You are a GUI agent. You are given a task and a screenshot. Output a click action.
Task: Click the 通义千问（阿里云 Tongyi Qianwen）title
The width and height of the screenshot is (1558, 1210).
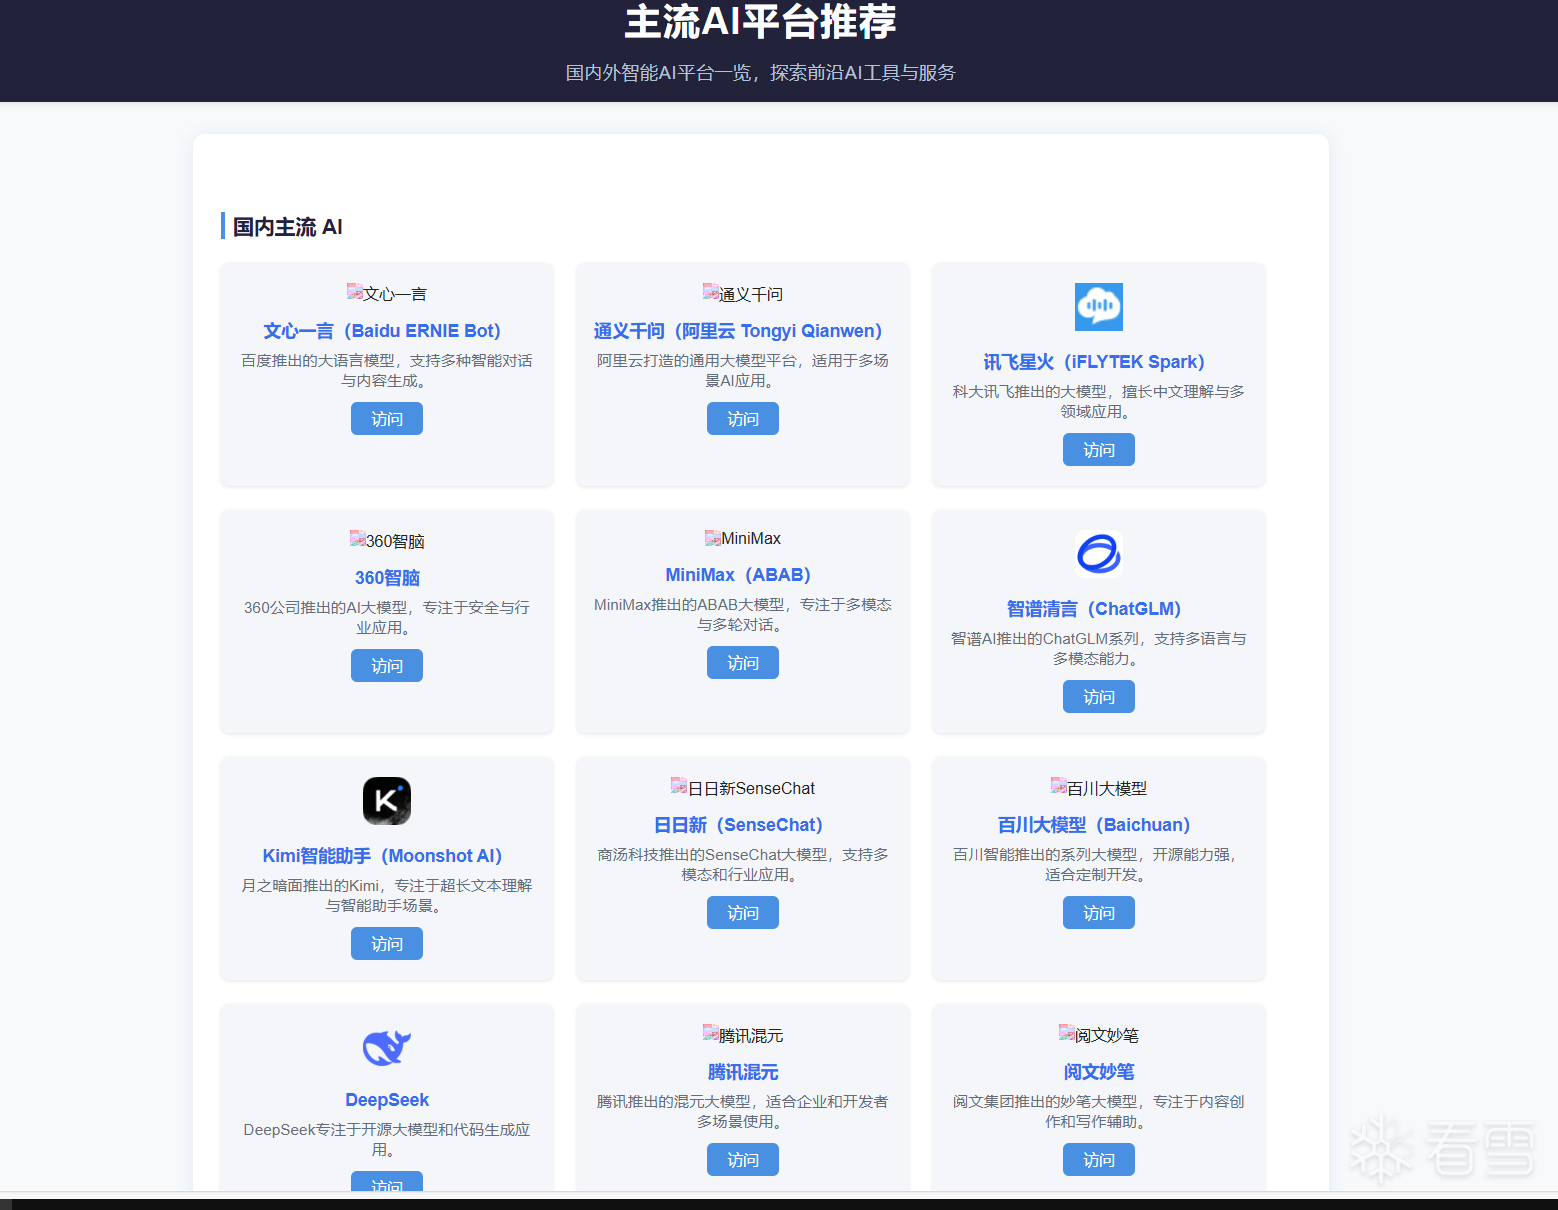coord(743,331)
